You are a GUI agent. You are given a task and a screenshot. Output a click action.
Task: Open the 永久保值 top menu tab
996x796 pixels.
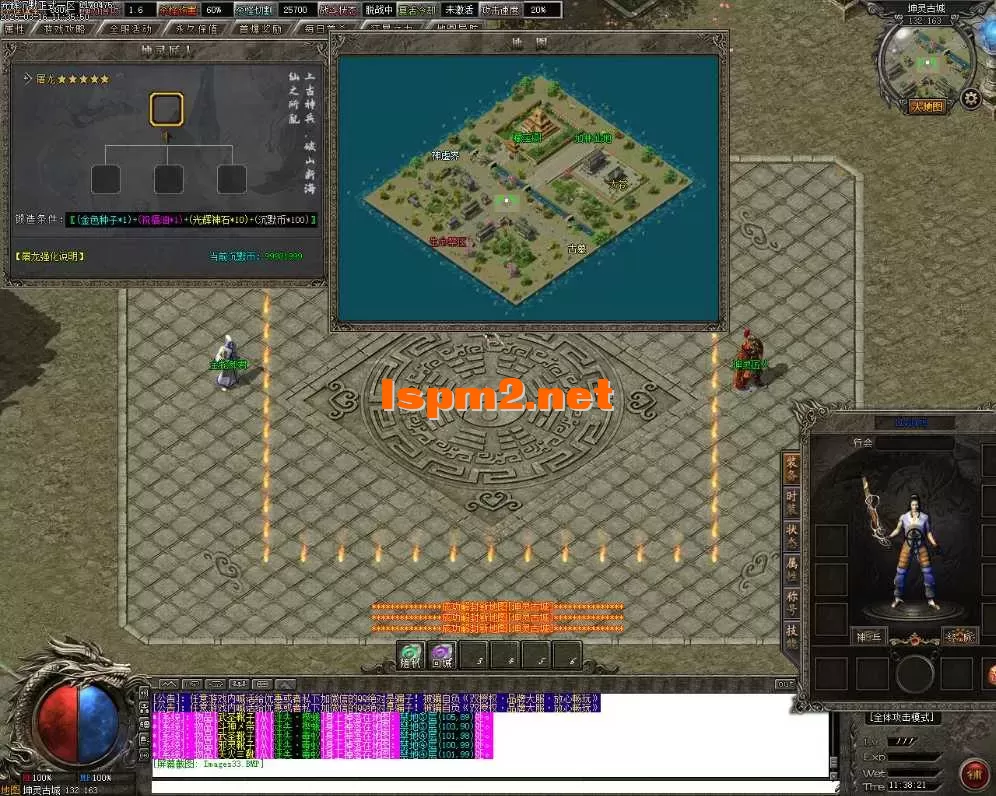[x=196, y=29]
